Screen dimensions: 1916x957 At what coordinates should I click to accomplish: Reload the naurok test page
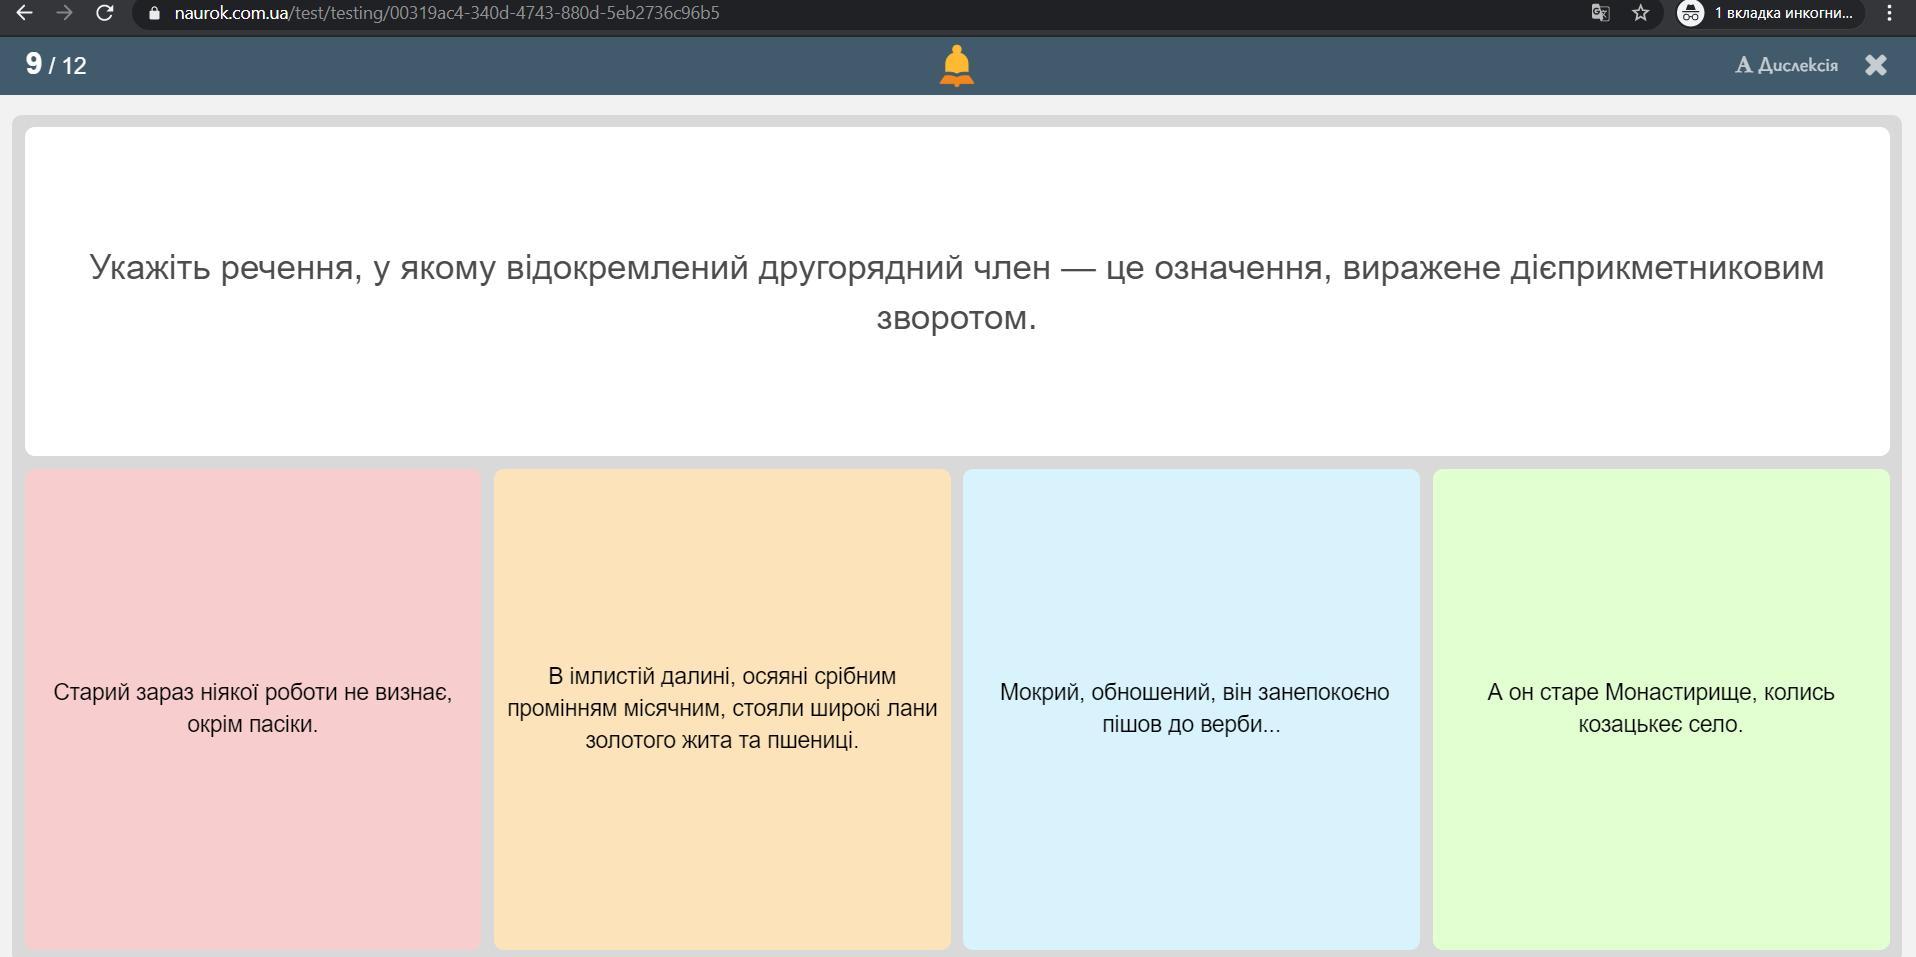104,13
